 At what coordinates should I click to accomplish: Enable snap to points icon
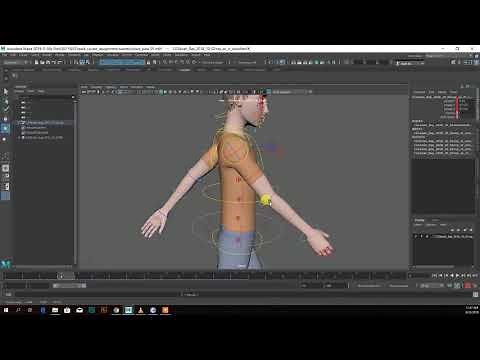(177, 62)
